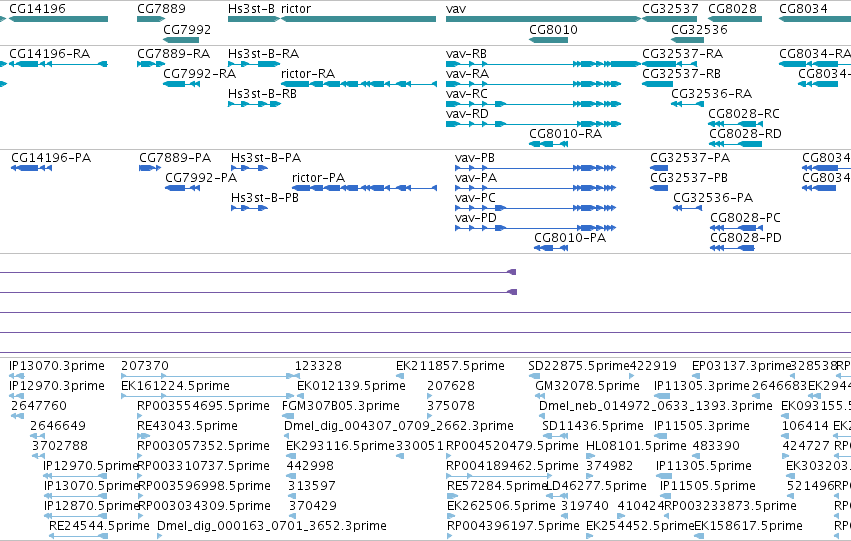The width and height of the screenshot is (851, 541).
Task: Select the CG7889-RA transcript
Action: 151,64
